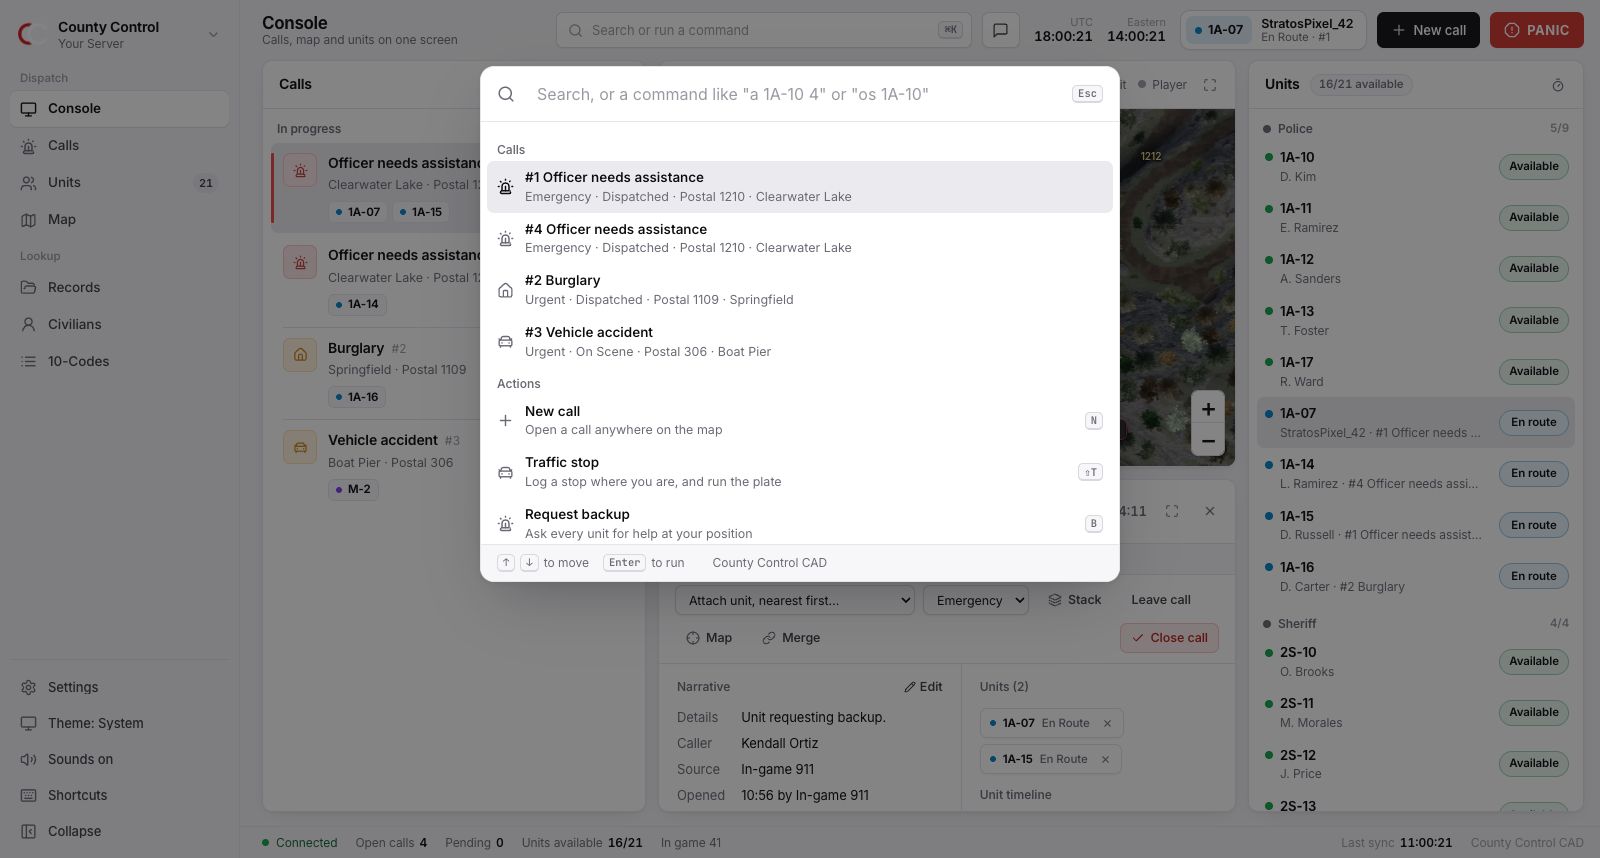
Task: Expand call detail panel to fullscreen
Action: (1172, 511)
